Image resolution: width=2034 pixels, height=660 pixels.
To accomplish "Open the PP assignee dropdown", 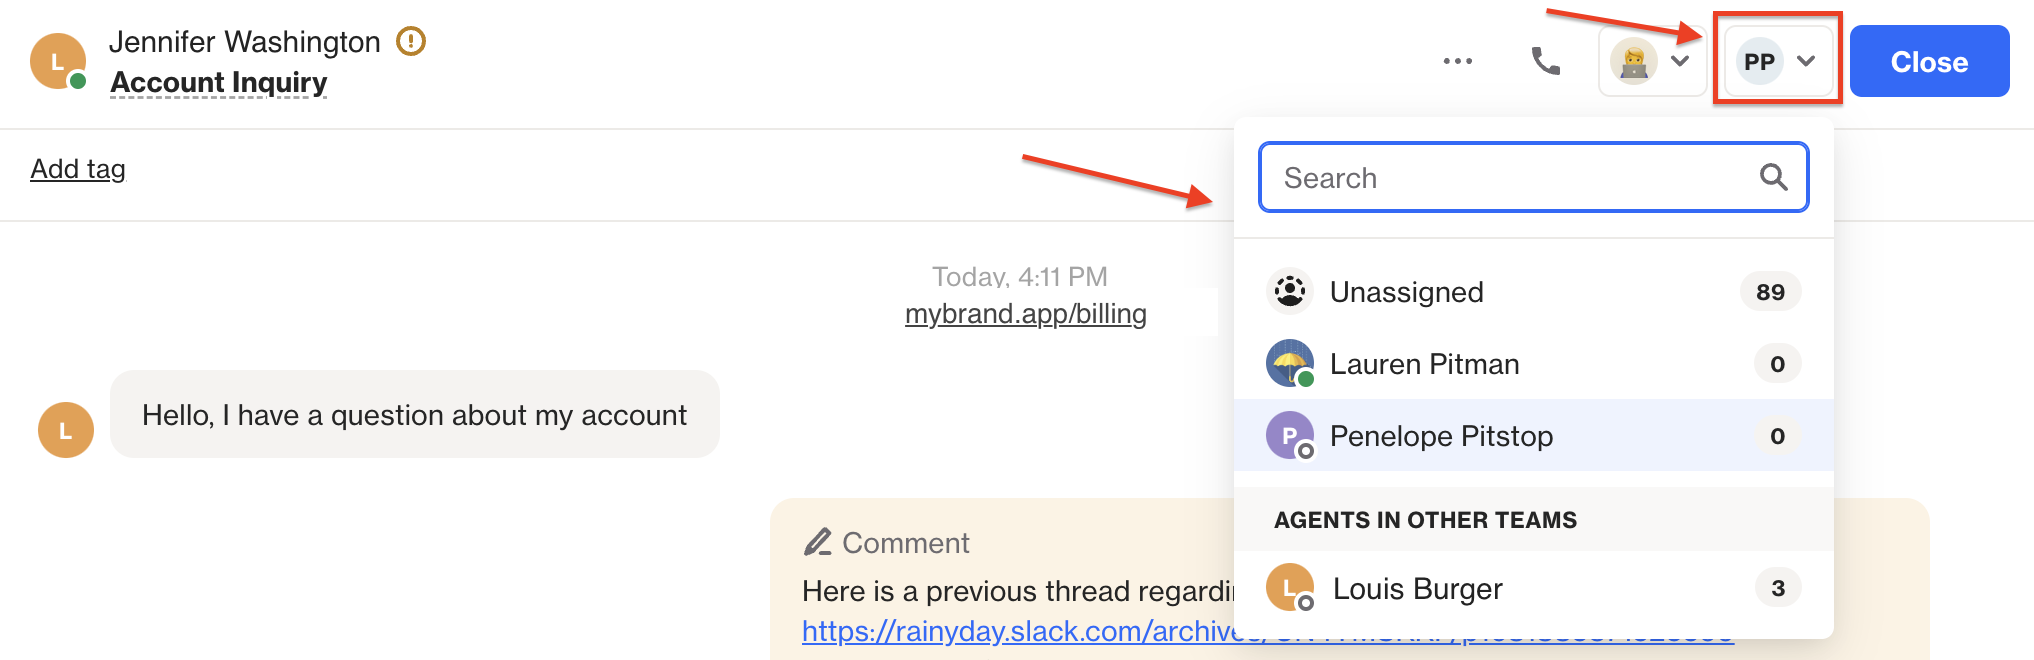I will [1778, 61].
